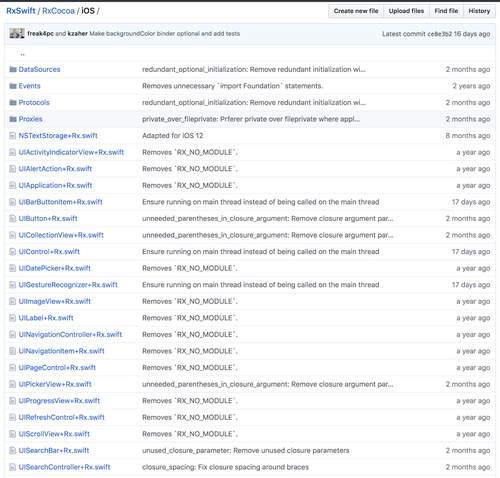This screenshot has height=478, width=500.
Task: Open 'Removes unnecessary import Foundation' commit message
Action: pos(233,86)
